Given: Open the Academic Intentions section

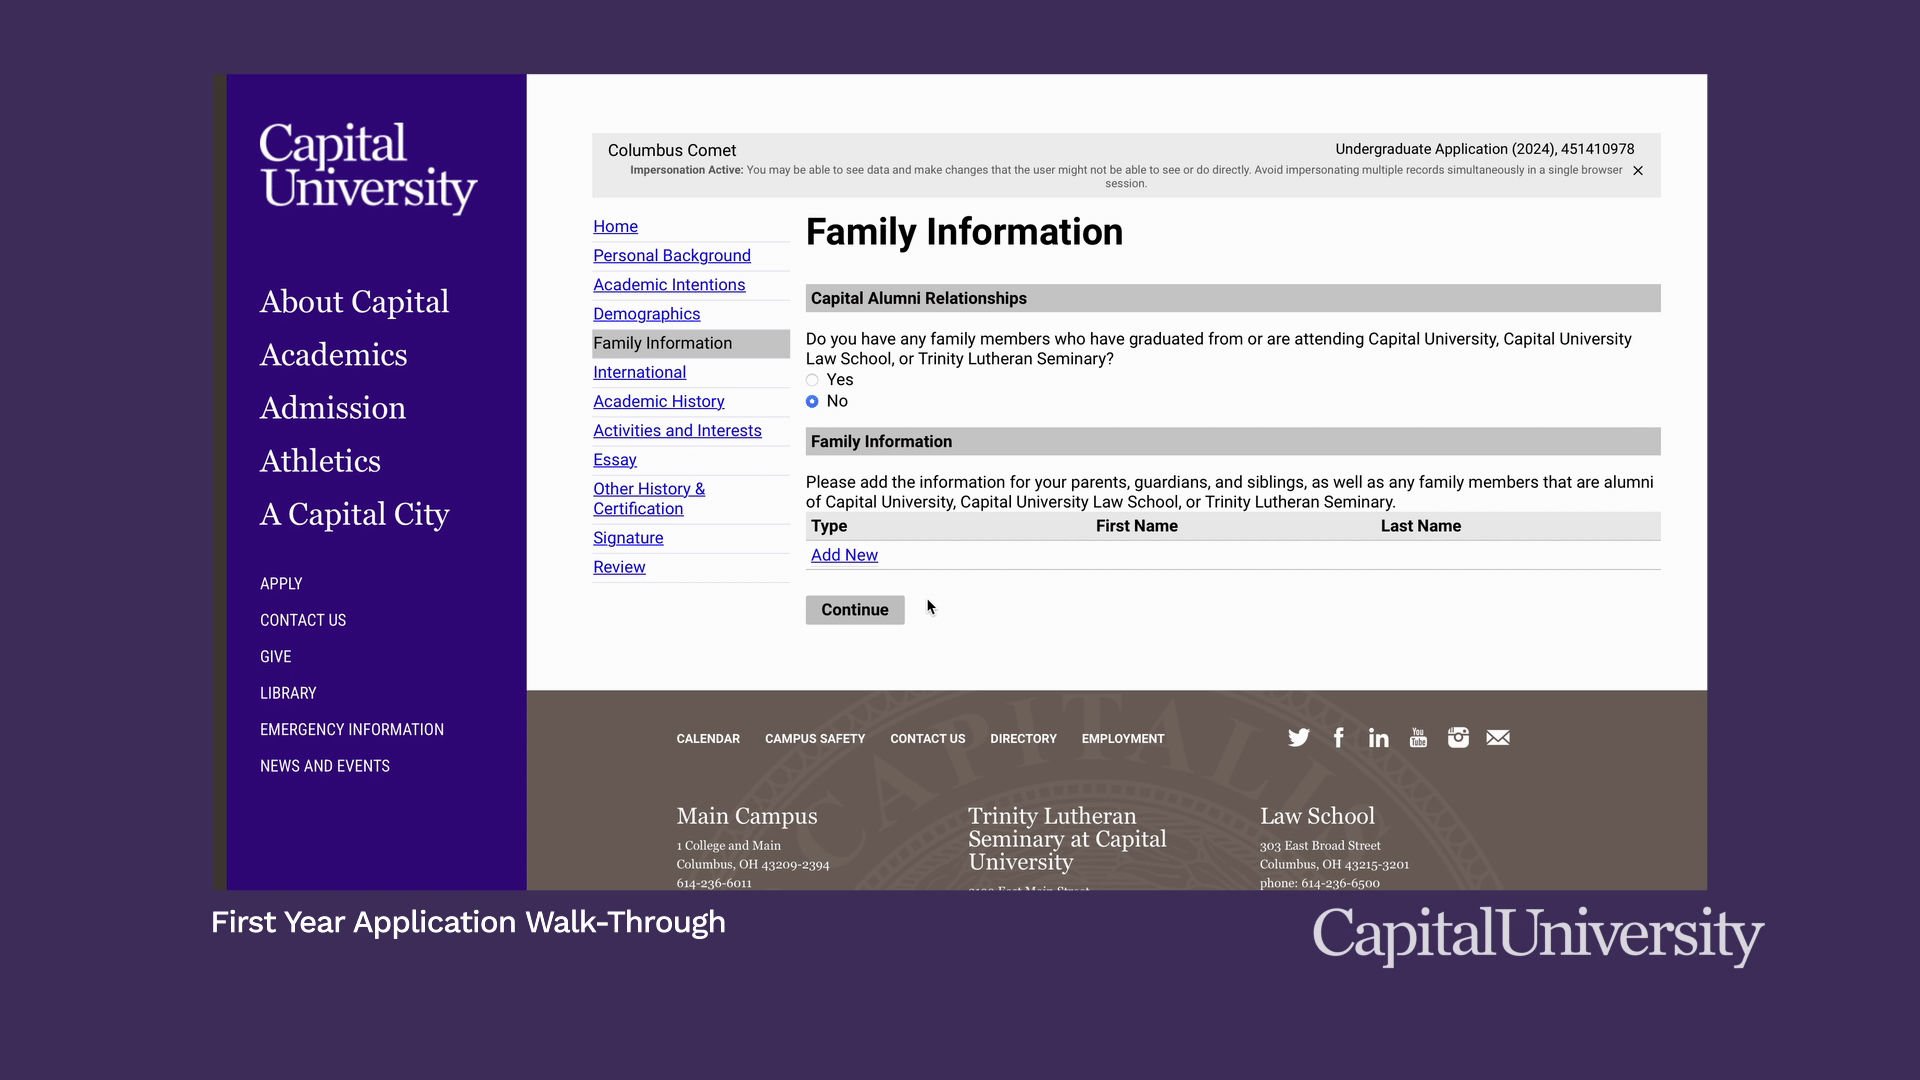Looking at the screenshot, I should [x=669, y=285].
